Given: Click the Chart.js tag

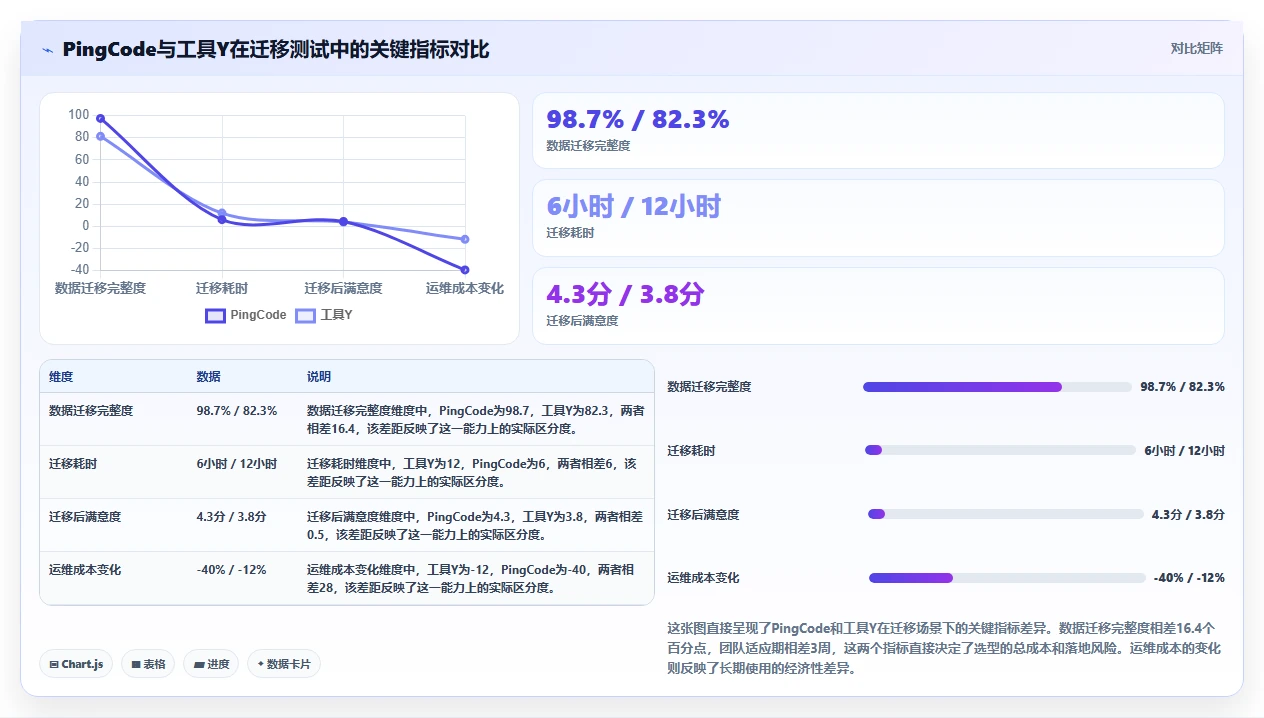Looking at the screenshot, I should [x=76, y=664].
